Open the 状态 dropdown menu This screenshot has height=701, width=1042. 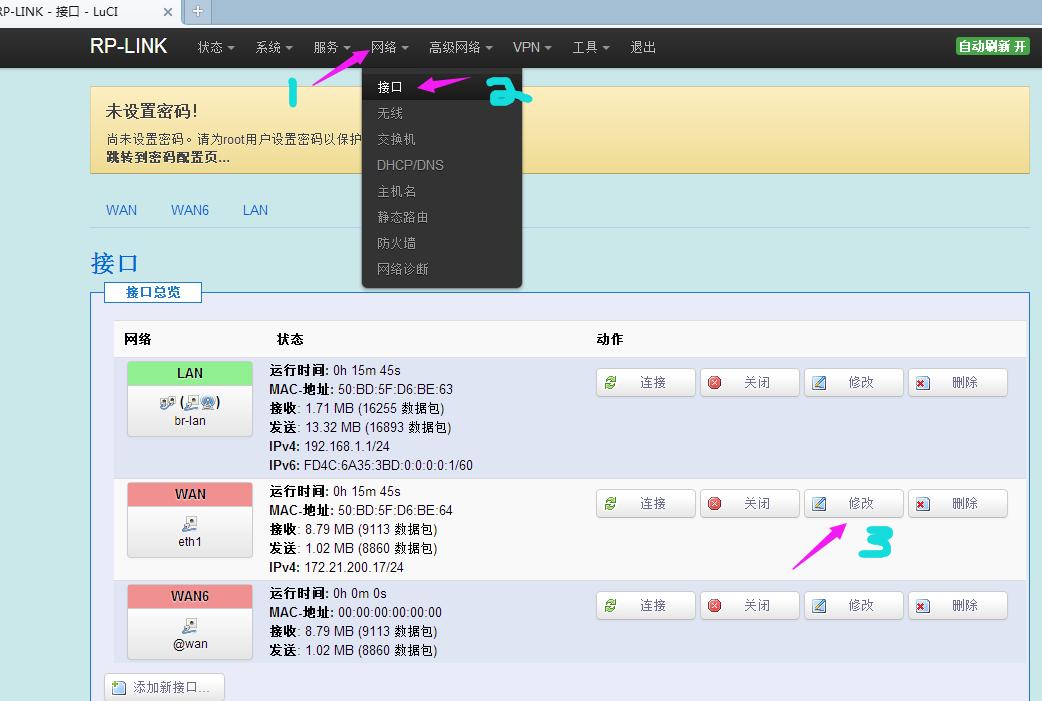coord(214,47)
